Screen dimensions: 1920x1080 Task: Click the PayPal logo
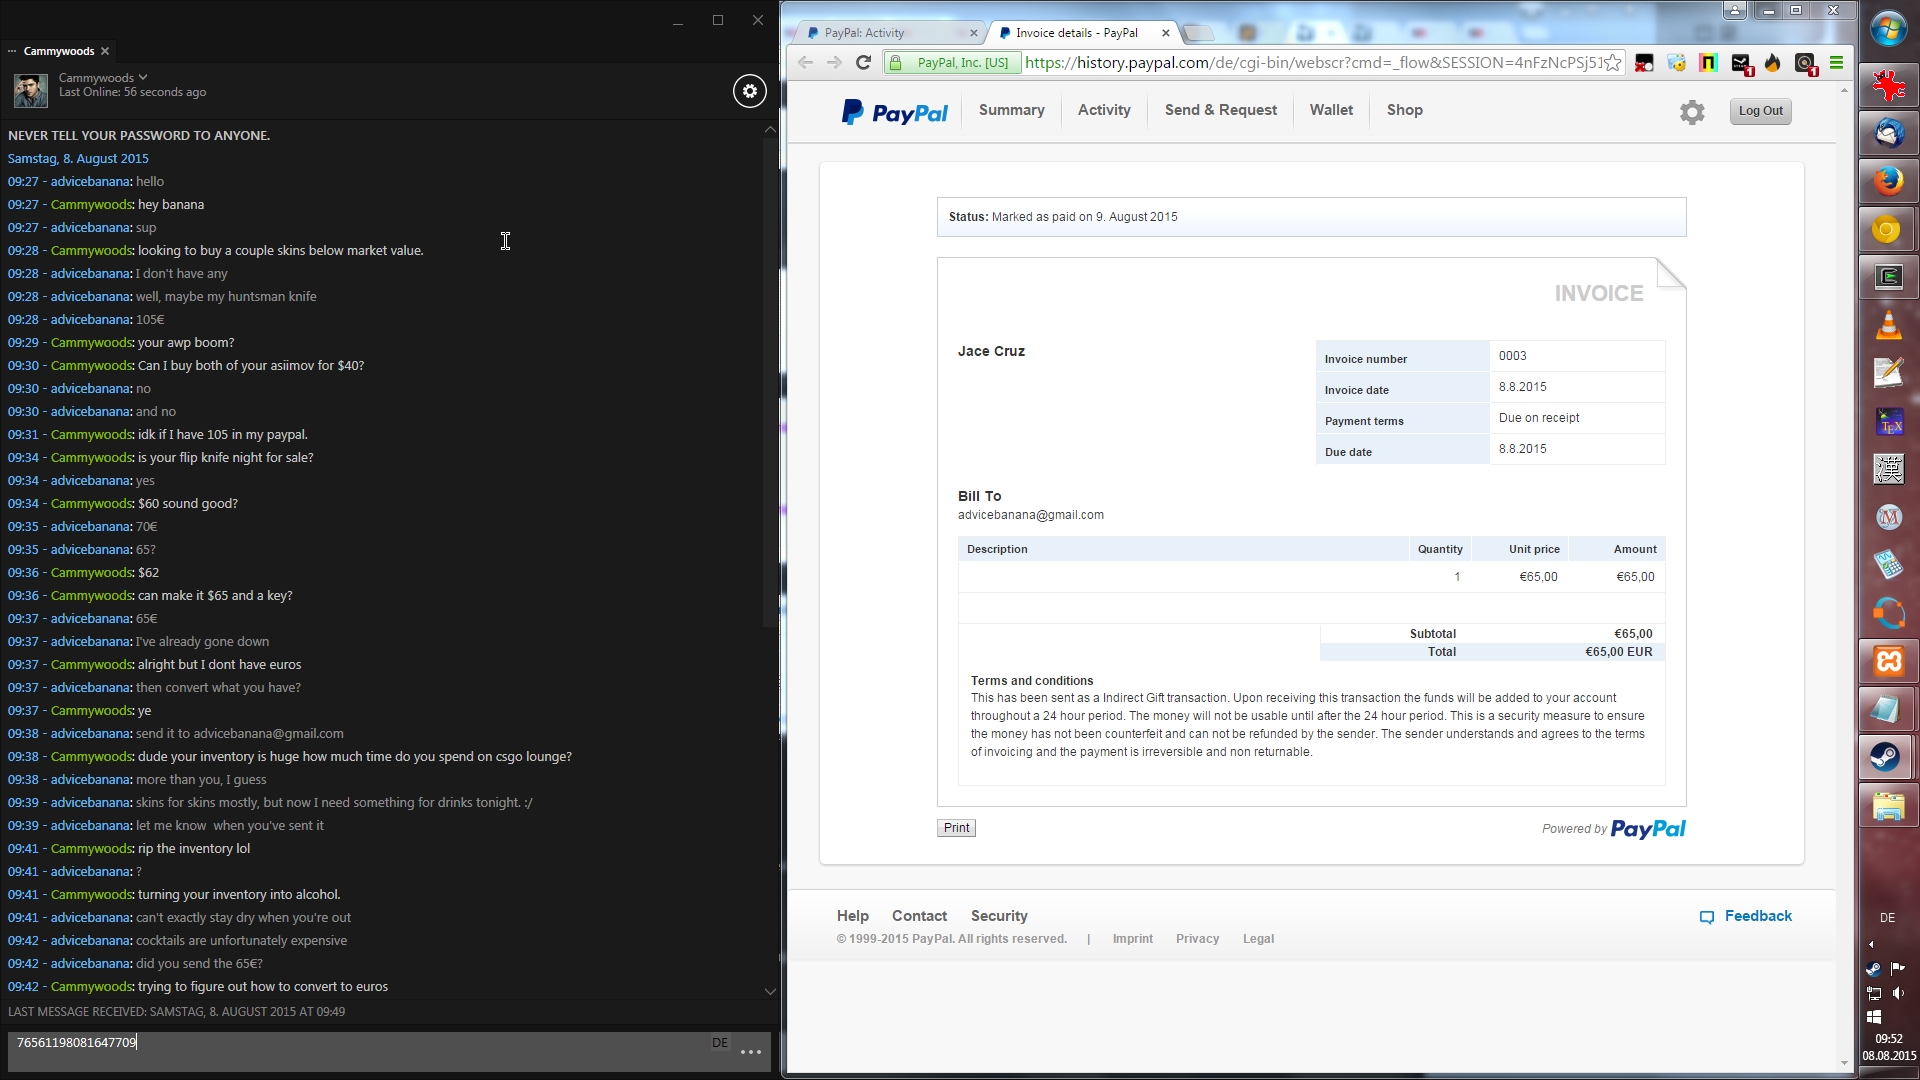[x=894, y=112]
